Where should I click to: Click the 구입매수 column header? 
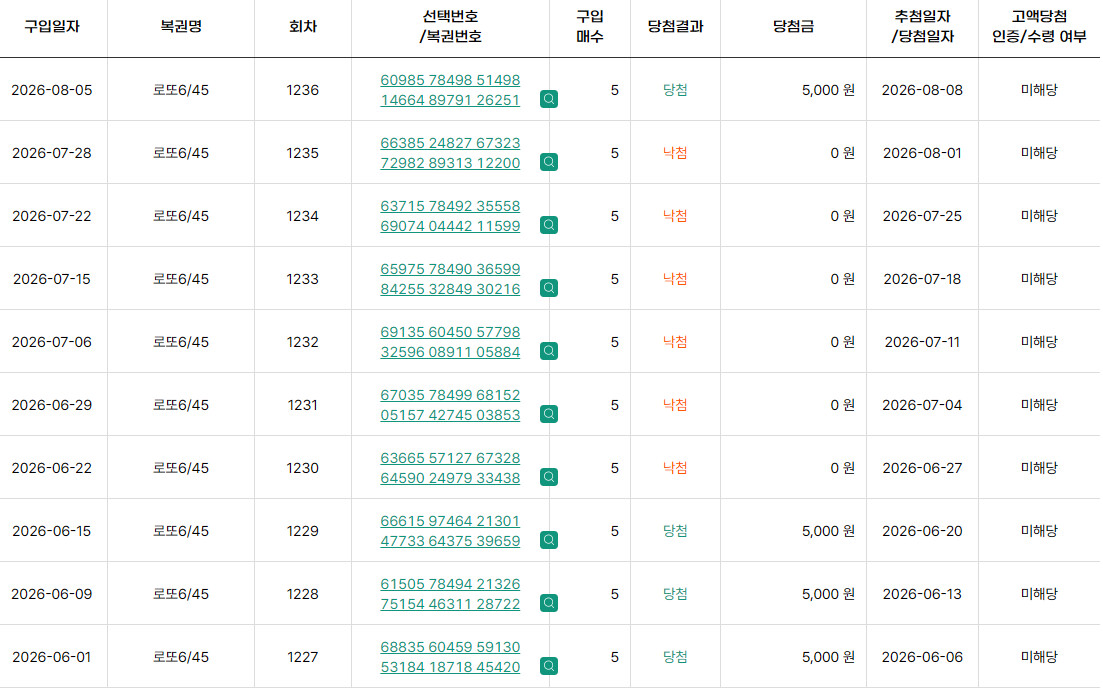(589, 27)
